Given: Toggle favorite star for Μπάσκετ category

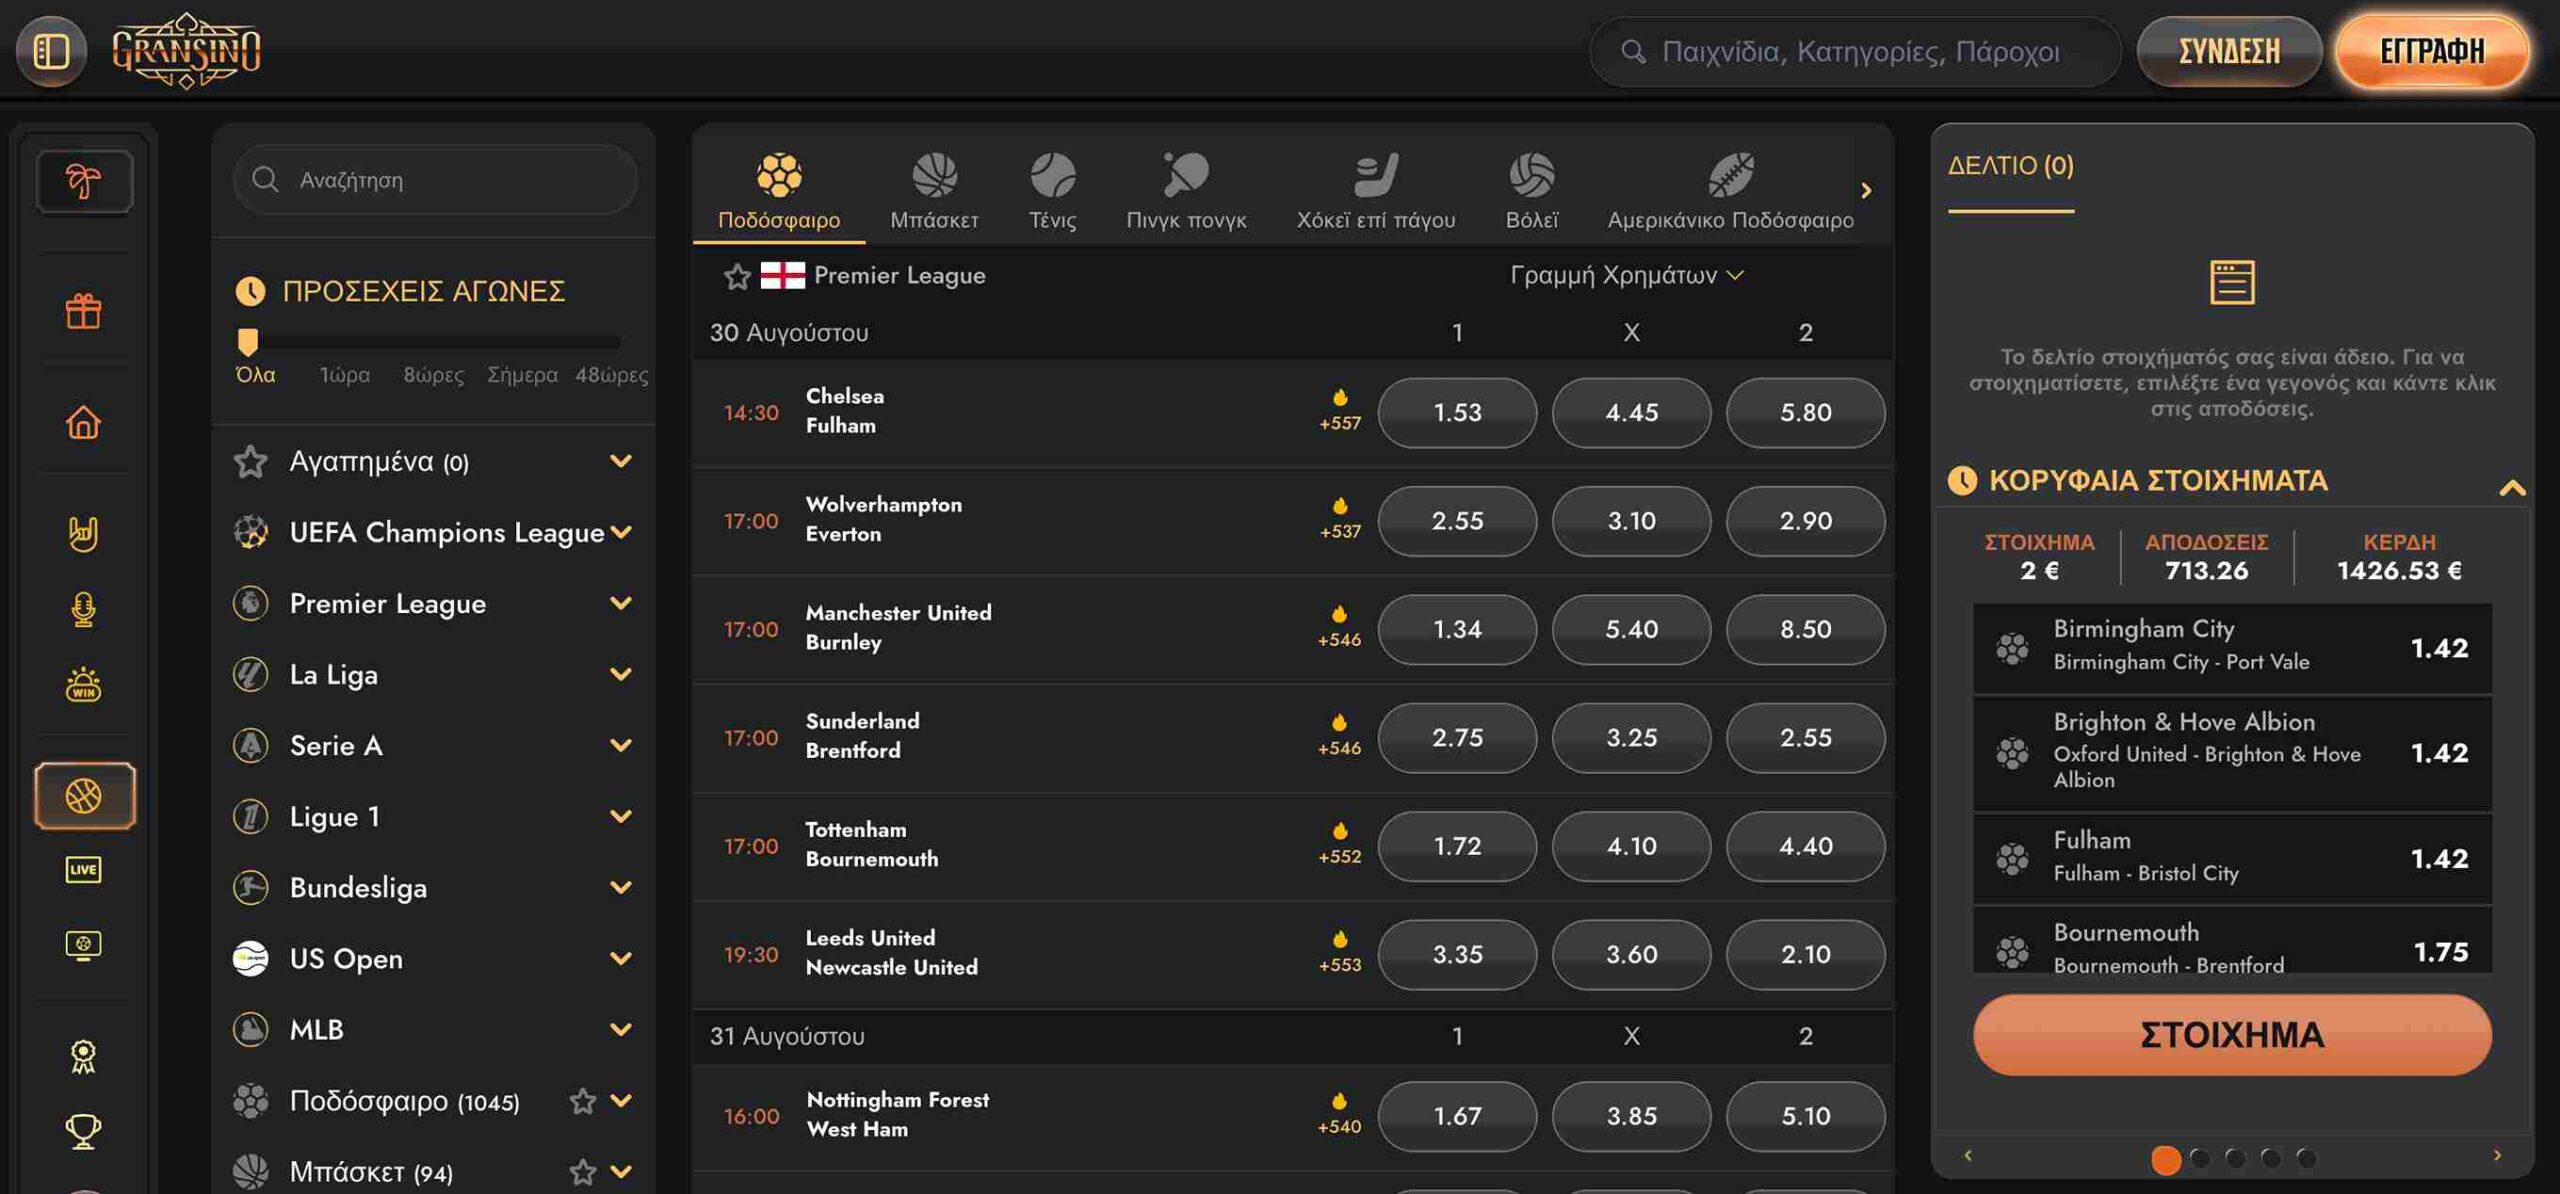Looking at the screenshot, I should pyautogui.click(x=582, y=1171).
